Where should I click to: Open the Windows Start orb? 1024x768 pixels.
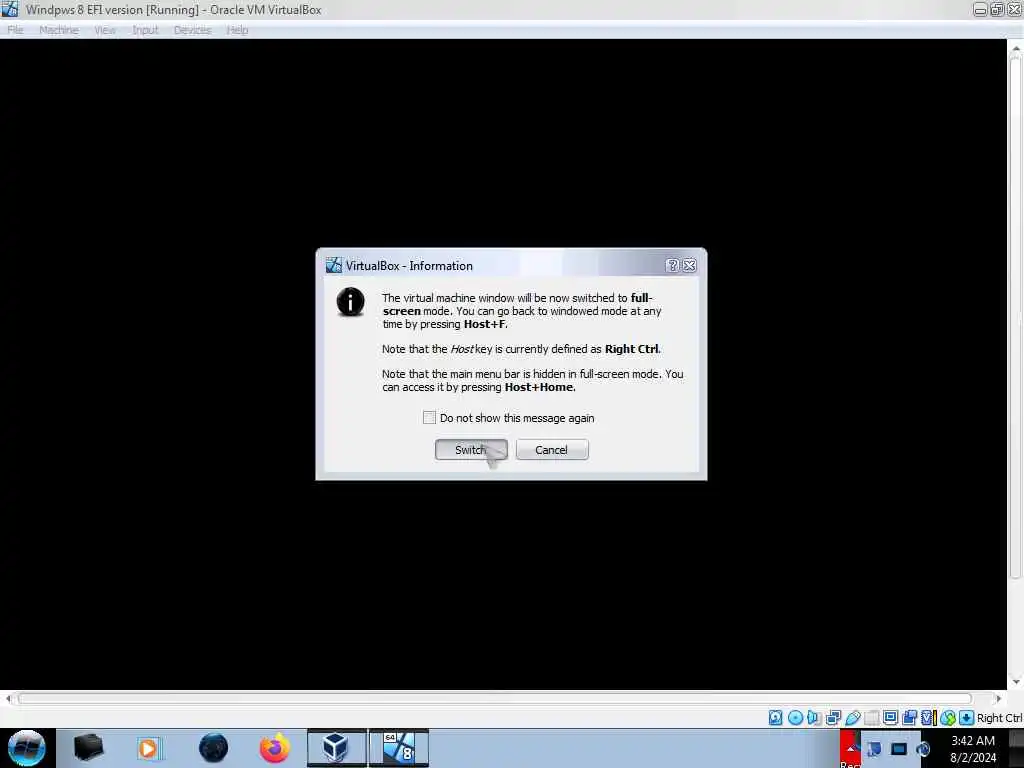tap(27, 748)
